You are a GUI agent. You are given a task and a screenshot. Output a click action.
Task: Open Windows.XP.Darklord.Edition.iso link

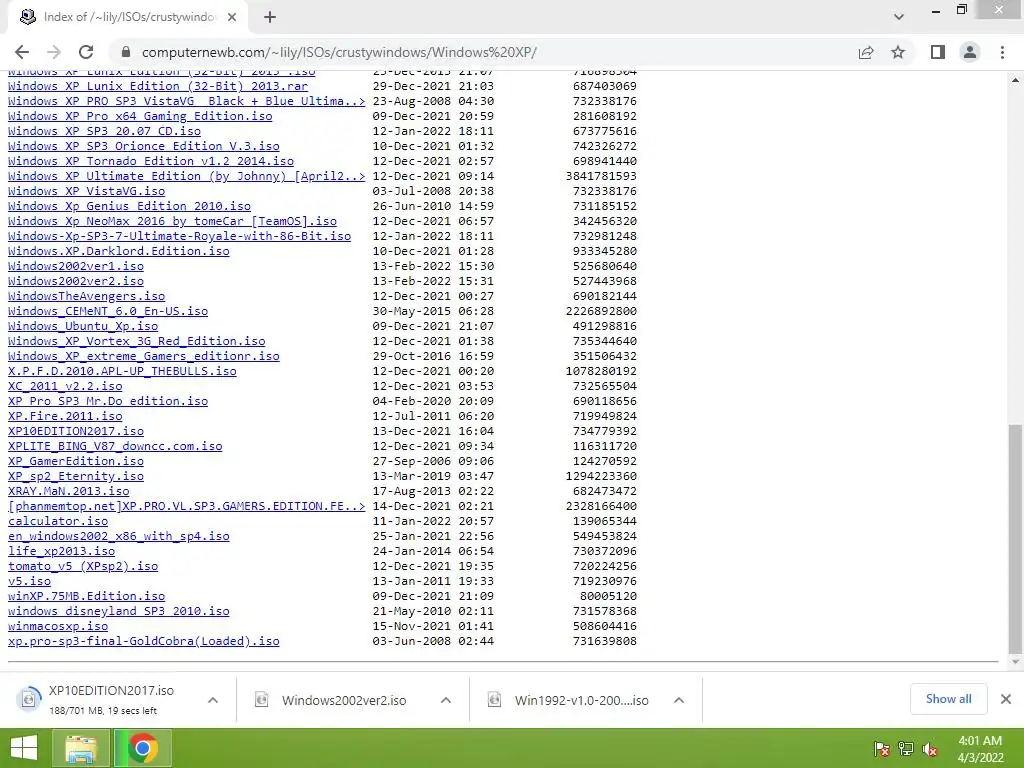point(118,251)
